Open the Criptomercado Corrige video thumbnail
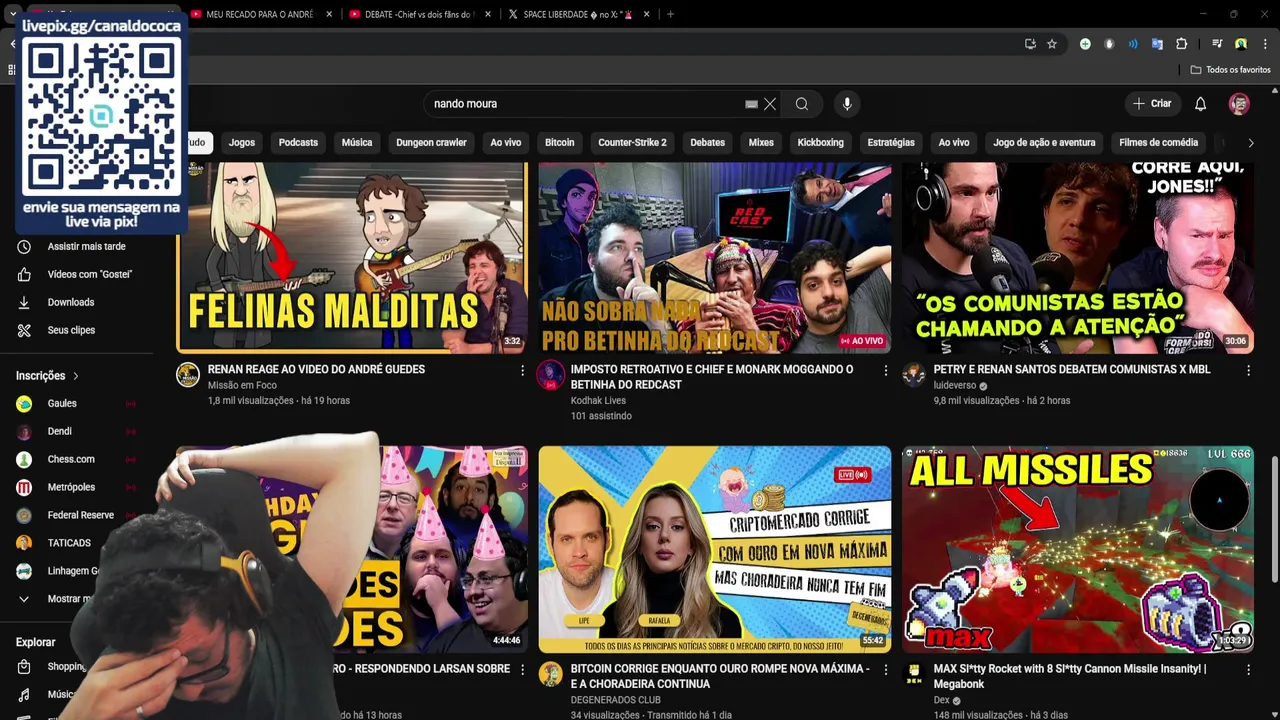The image size is (1280, 720). pos(715,550)
